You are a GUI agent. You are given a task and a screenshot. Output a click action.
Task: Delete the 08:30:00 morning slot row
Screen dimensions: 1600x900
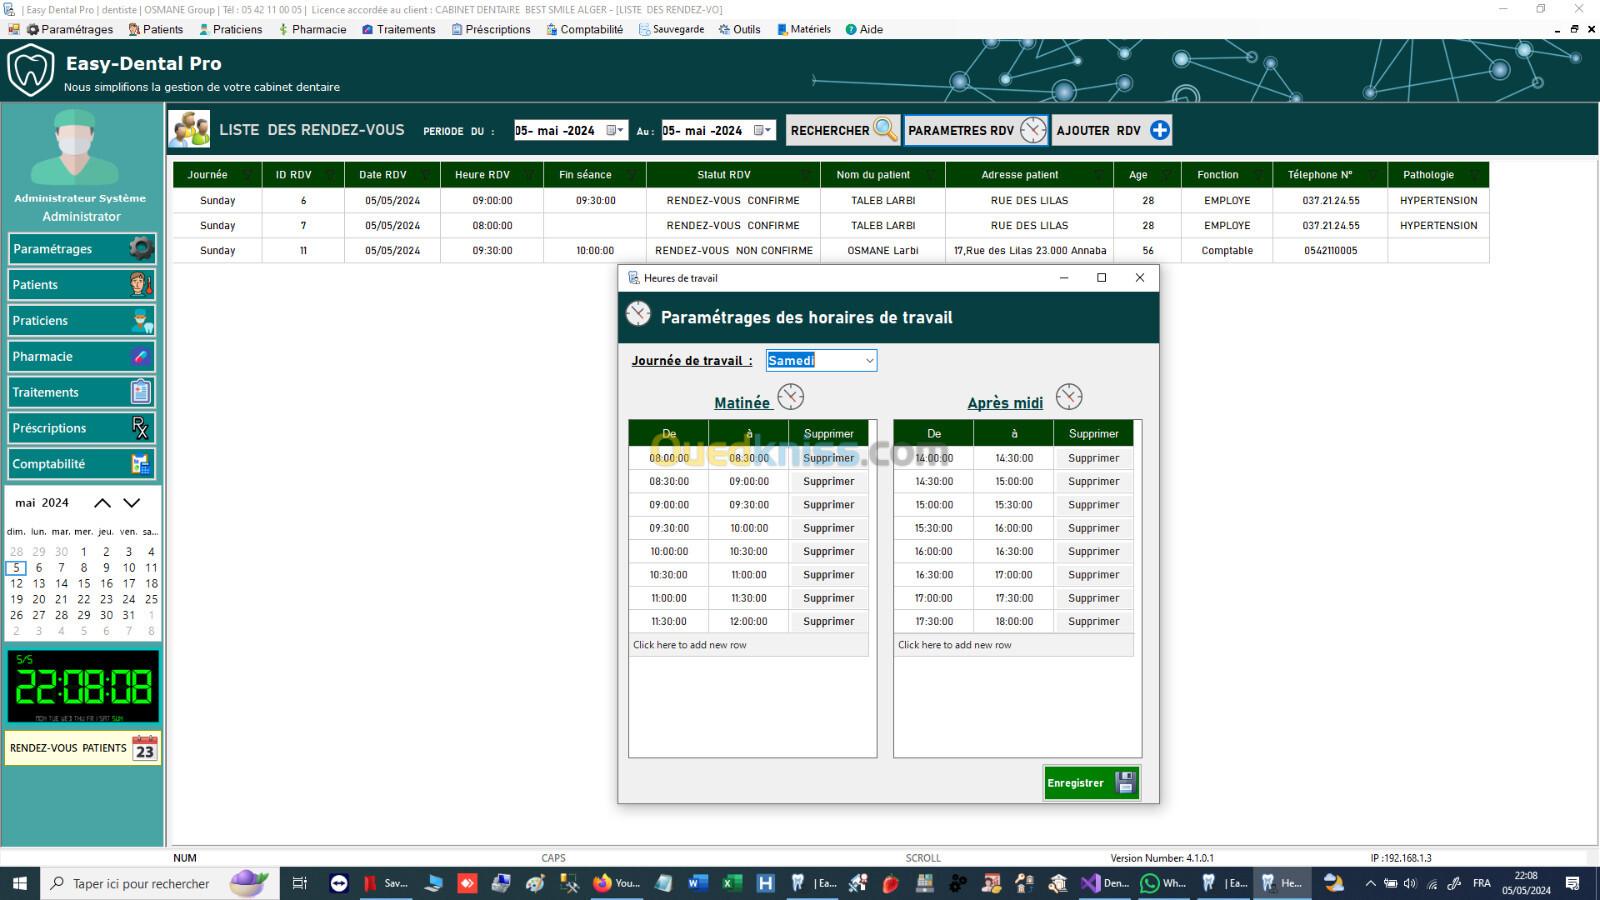coord(828,482)
